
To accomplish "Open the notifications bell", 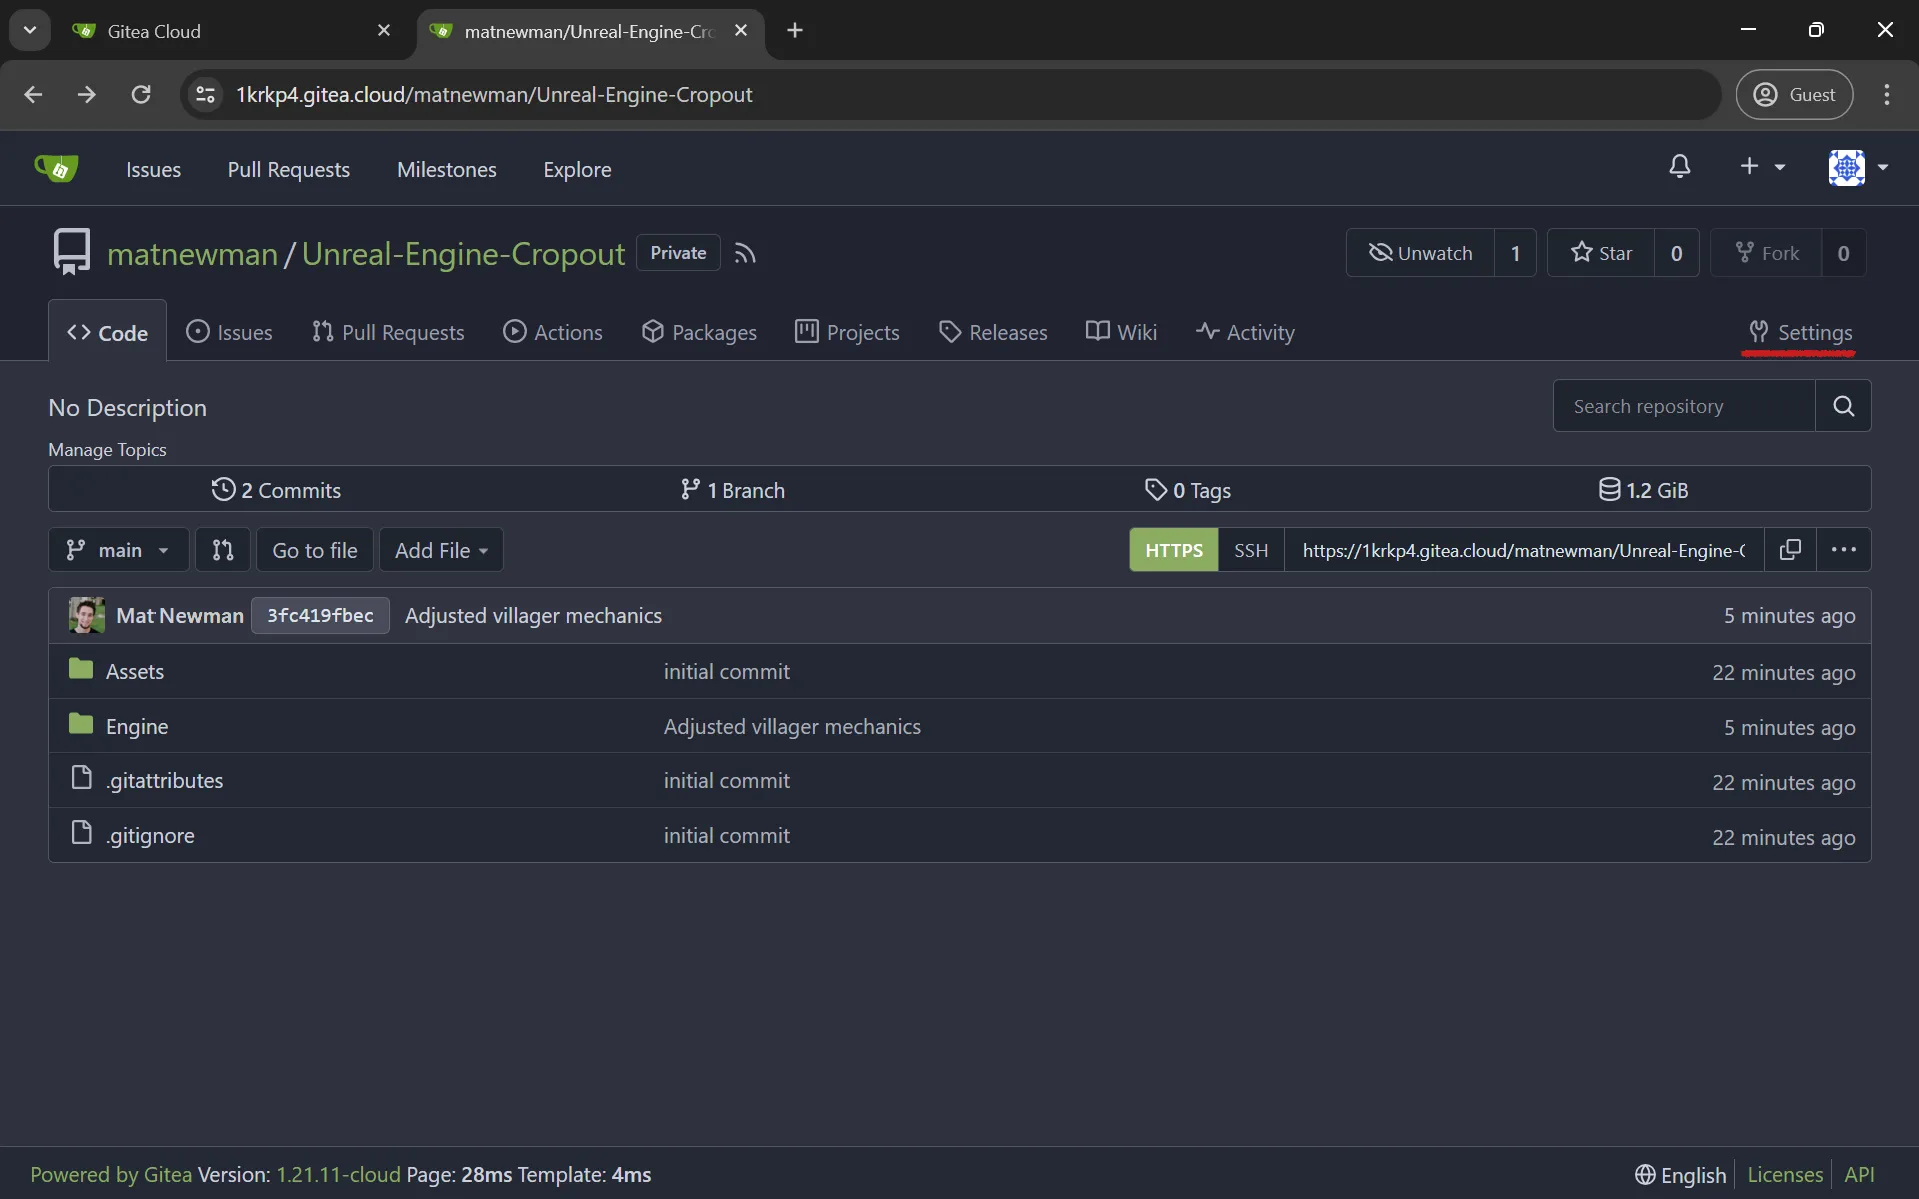I will coord(1680,167).
